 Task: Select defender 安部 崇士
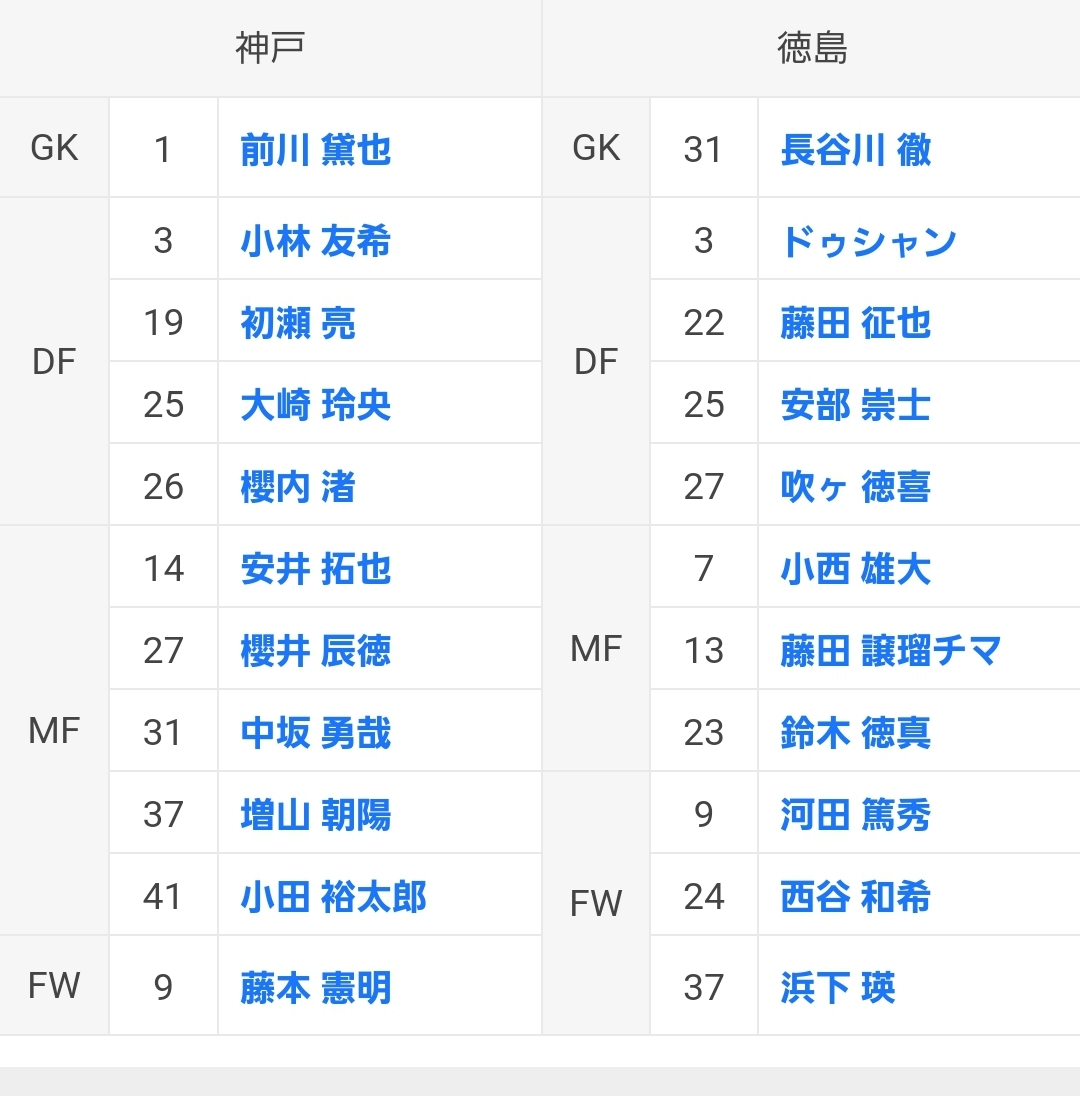[x=855, y=405]
